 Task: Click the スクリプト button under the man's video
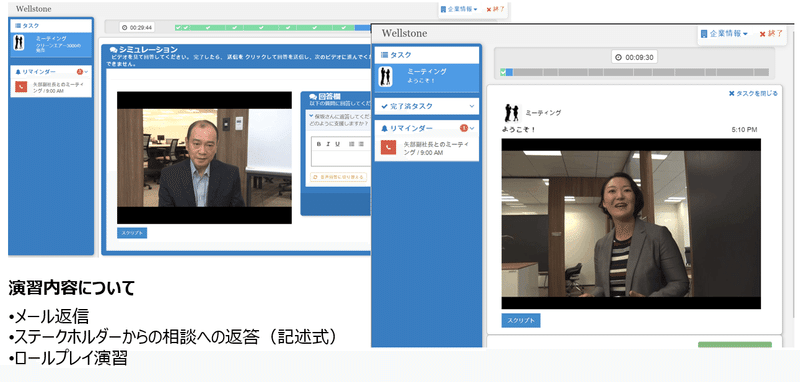click(132, 233)
